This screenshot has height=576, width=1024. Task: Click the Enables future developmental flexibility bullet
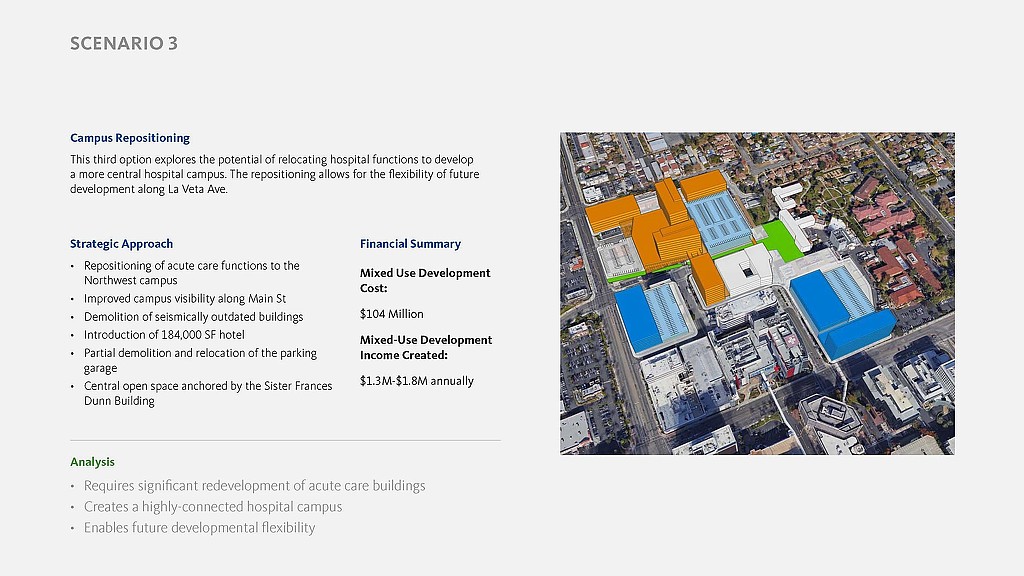tap(199, 528)
